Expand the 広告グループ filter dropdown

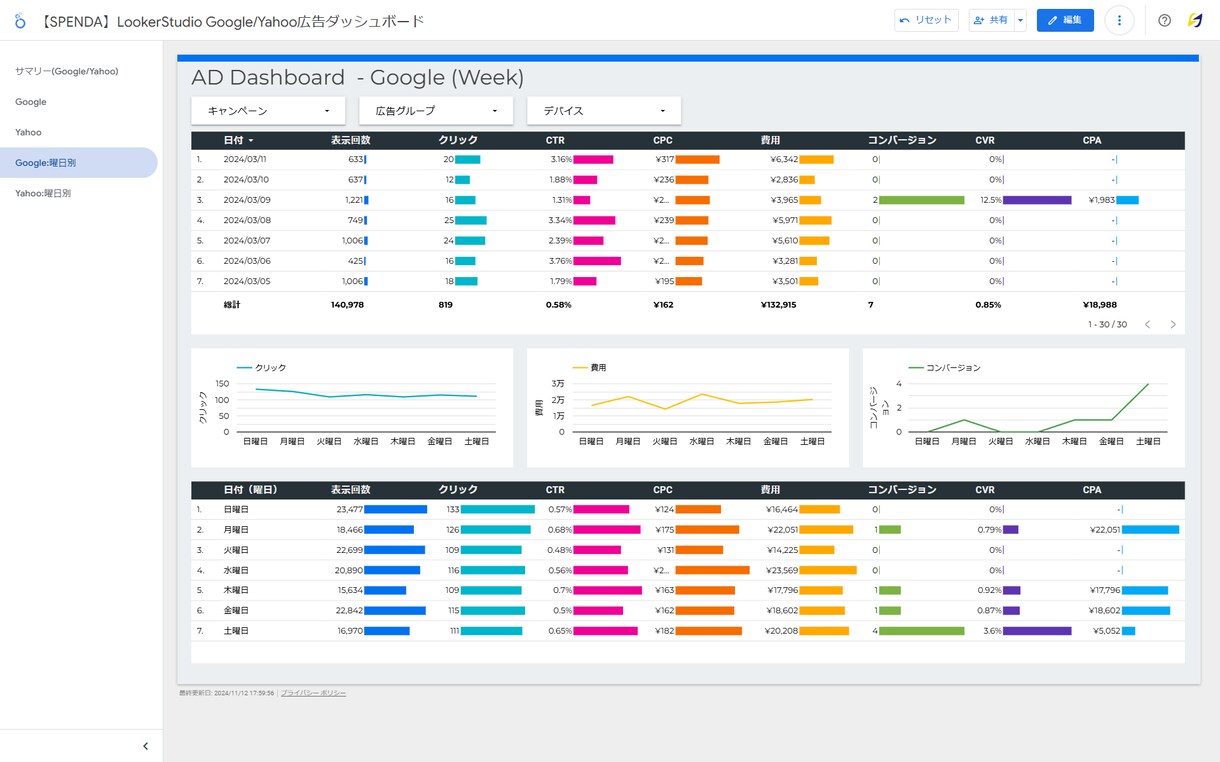436,111
